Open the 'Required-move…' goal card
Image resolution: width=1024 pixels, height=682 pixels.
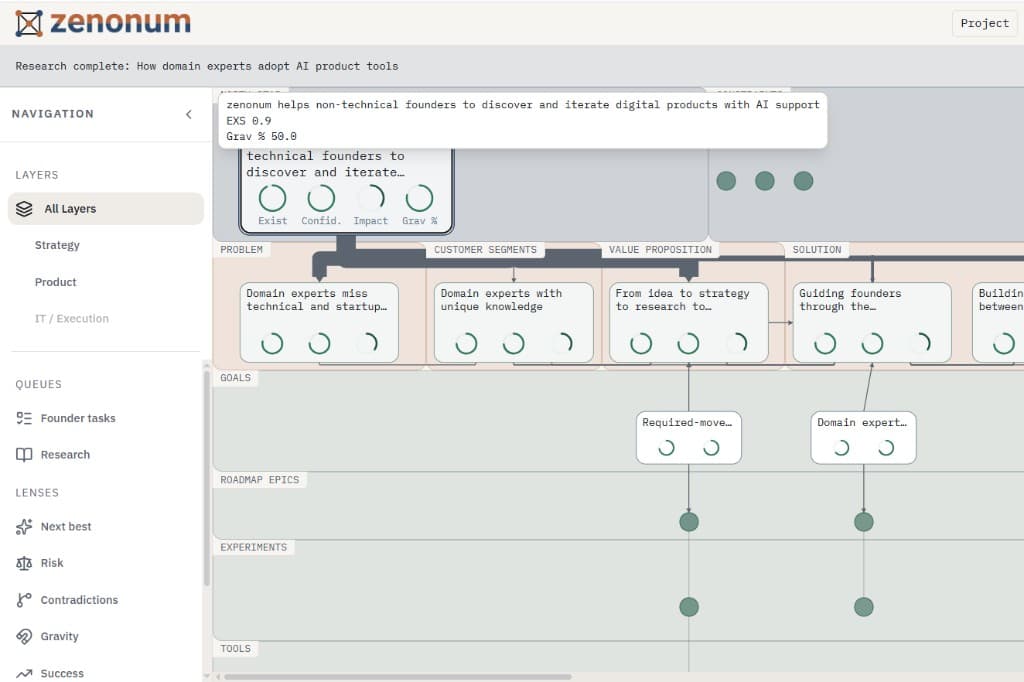click(689, 438)
